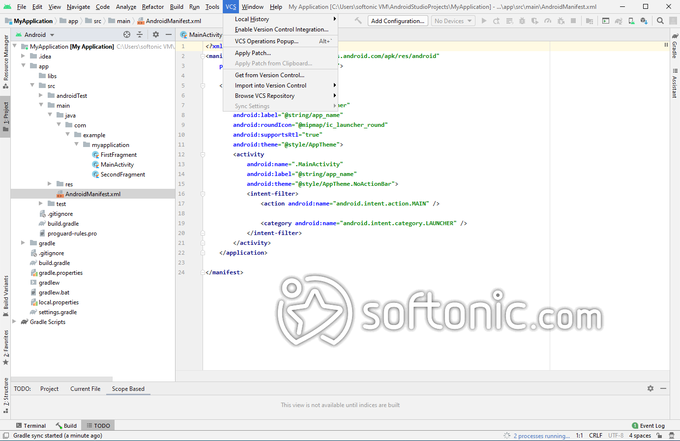Toggle the 2: Favorites side stripe button
The height and width of the screenshot is (441, 680).
(6, 348)
